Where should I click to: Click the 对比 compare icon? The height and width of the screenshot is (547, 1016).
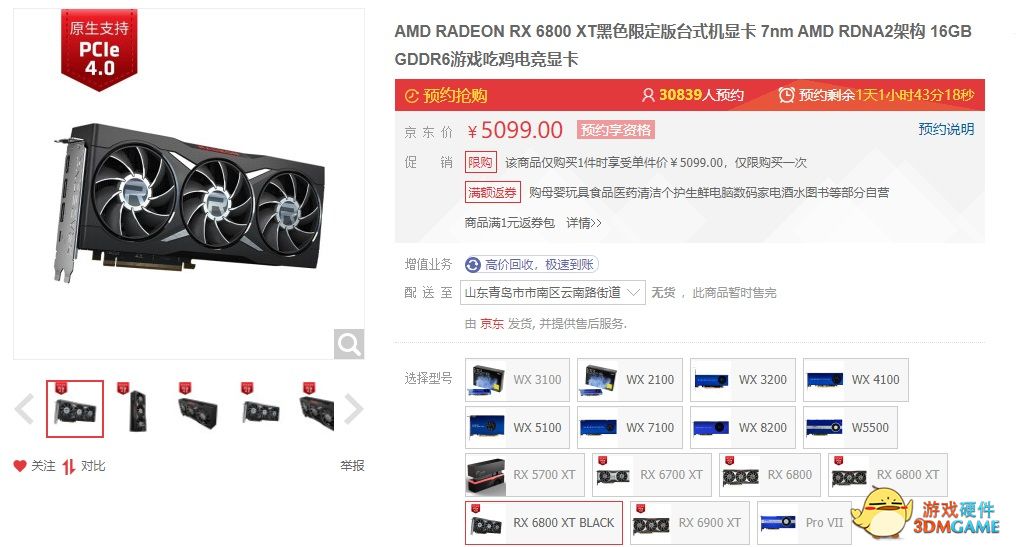(x=69, y=466)
